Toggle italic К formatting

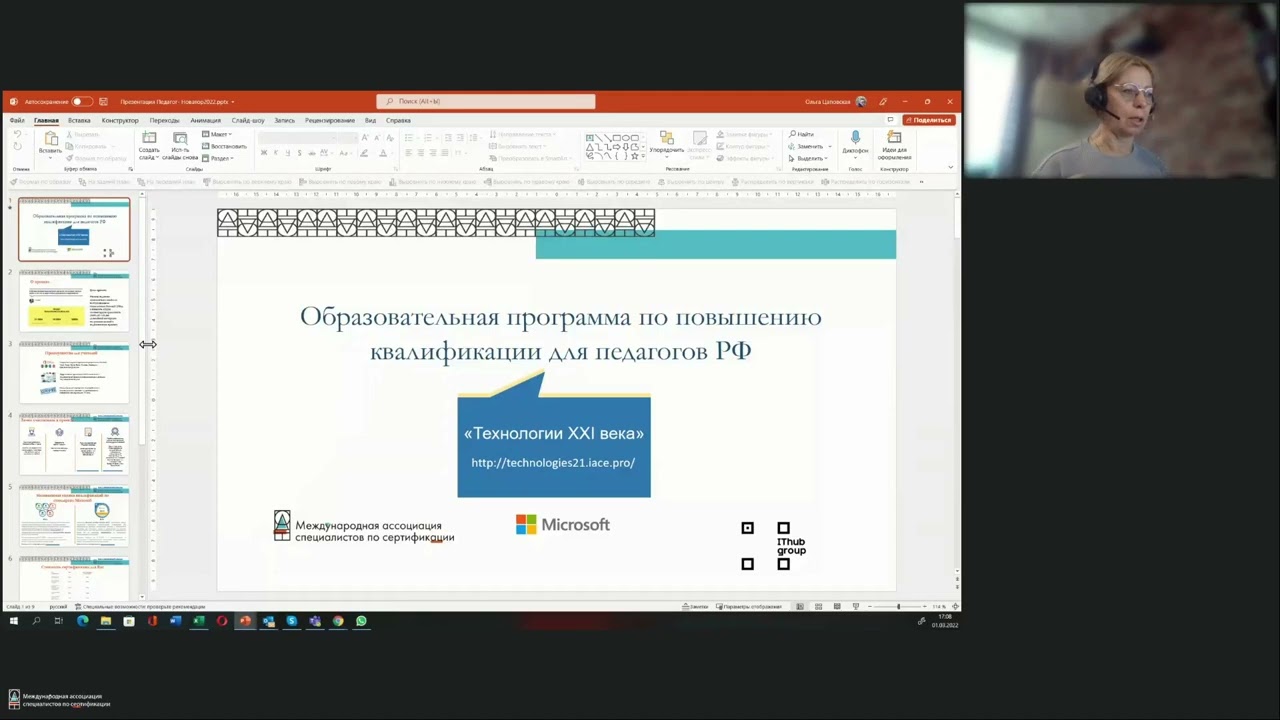click(276, 153)
